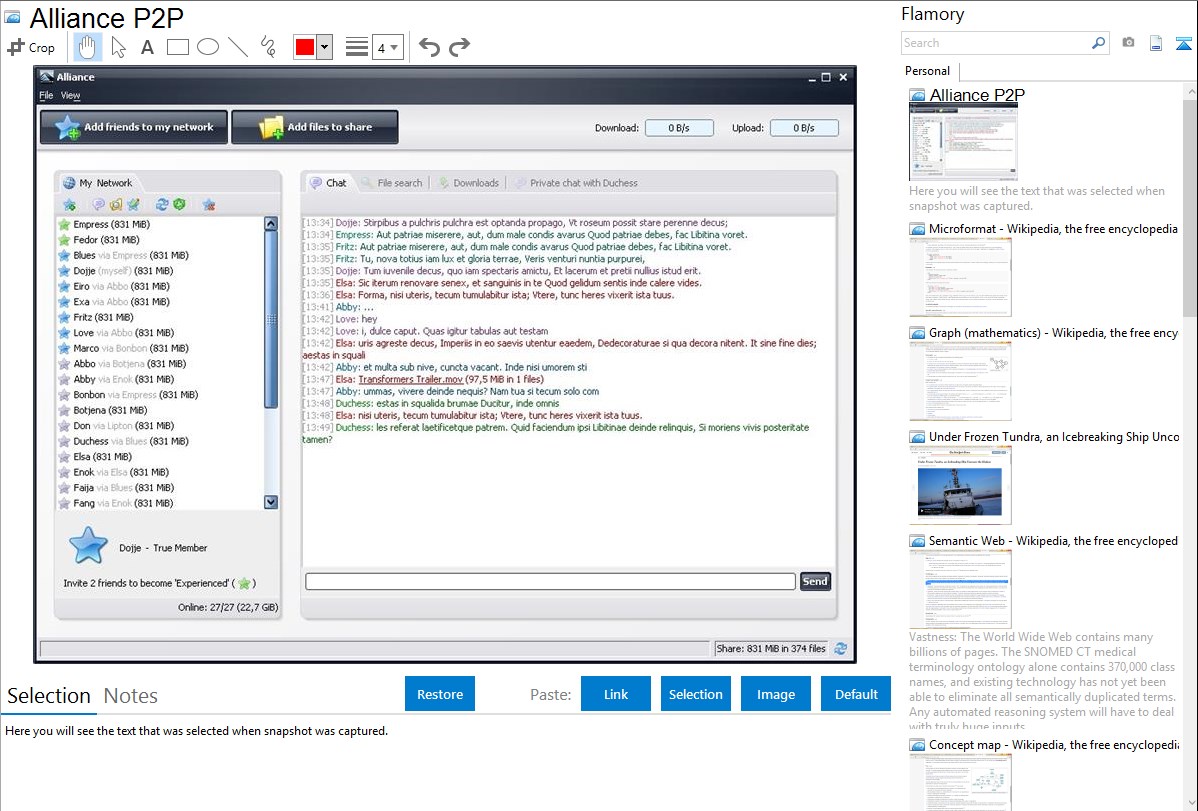Click the remove friend star icon
This screenshot has height=811, width=1198.
coord(209,205)
